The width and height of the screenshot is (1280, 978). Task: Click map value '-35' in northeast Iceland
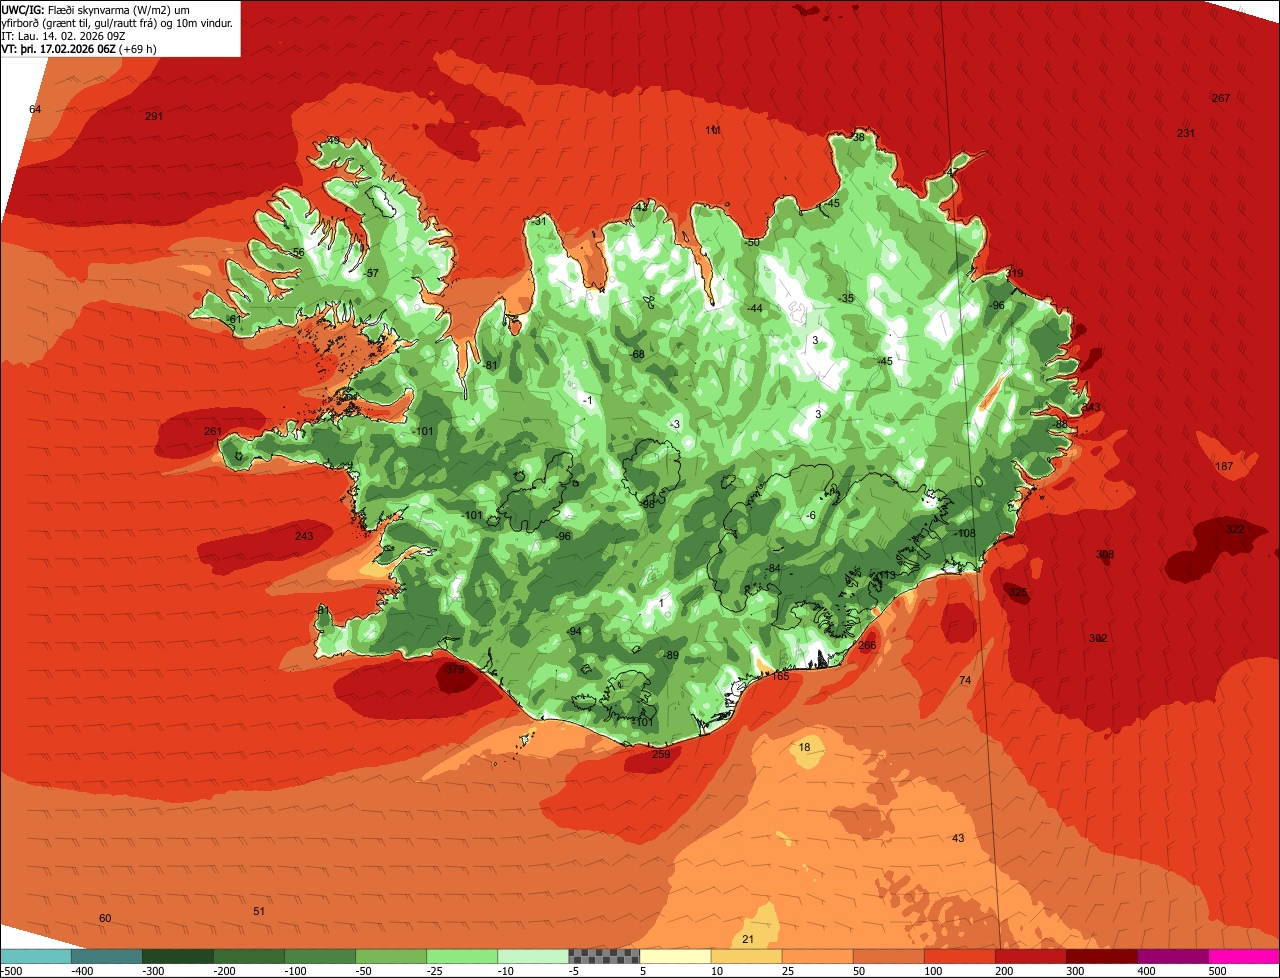click(x=846, y=298)
